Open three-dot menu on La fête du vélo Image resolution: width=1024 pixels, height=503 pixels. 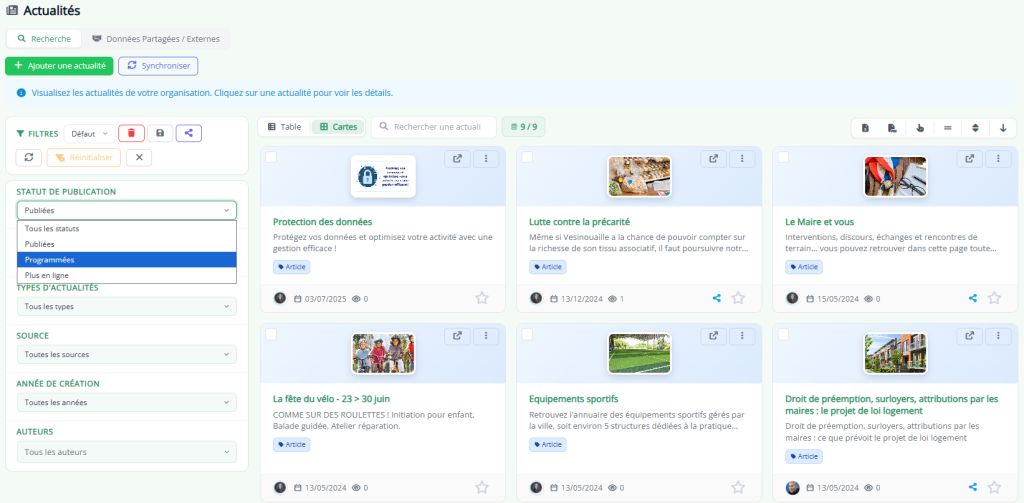pyautogui.click(x=486, y=336)
